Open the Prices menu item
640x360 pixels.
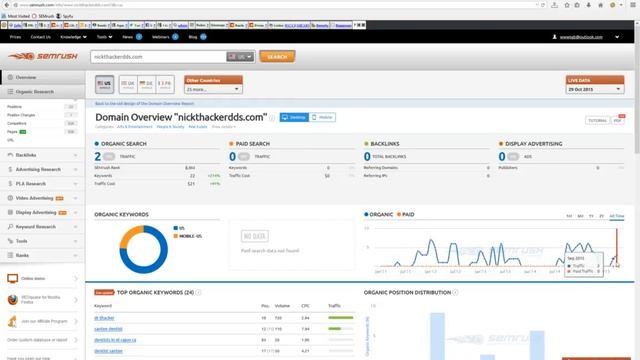[15, 37]
